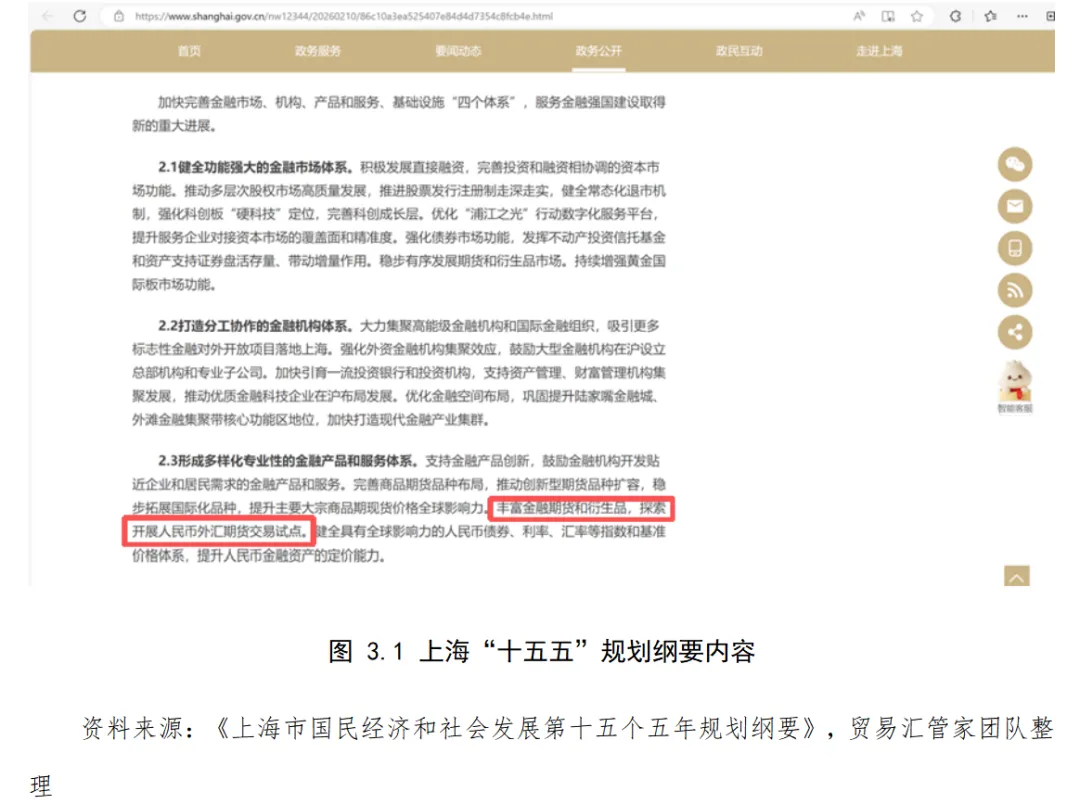Start read aloud from the toolbar
Screen dimensions: 1080x804
pos(858,15)
